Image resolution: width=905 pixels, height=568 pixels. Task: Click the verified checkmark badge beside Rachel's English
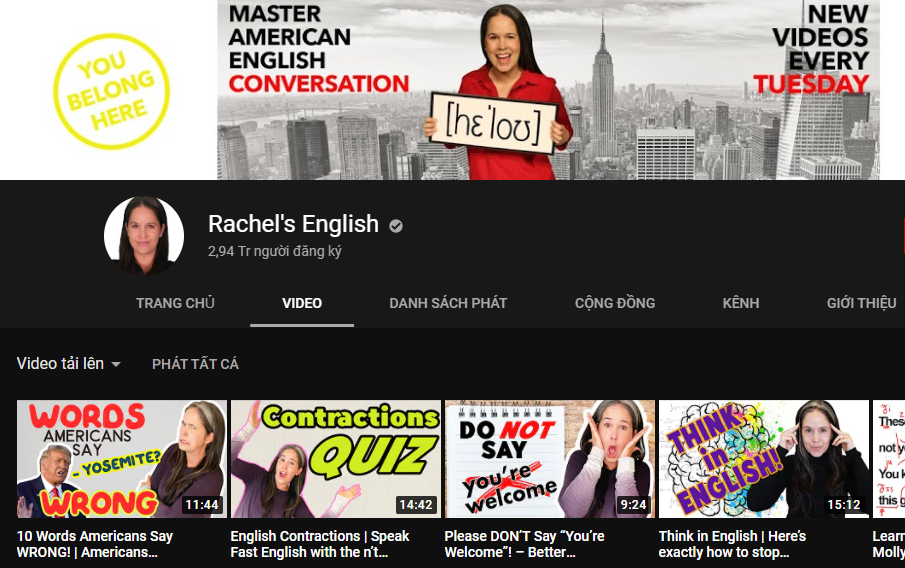click(395, 226)
